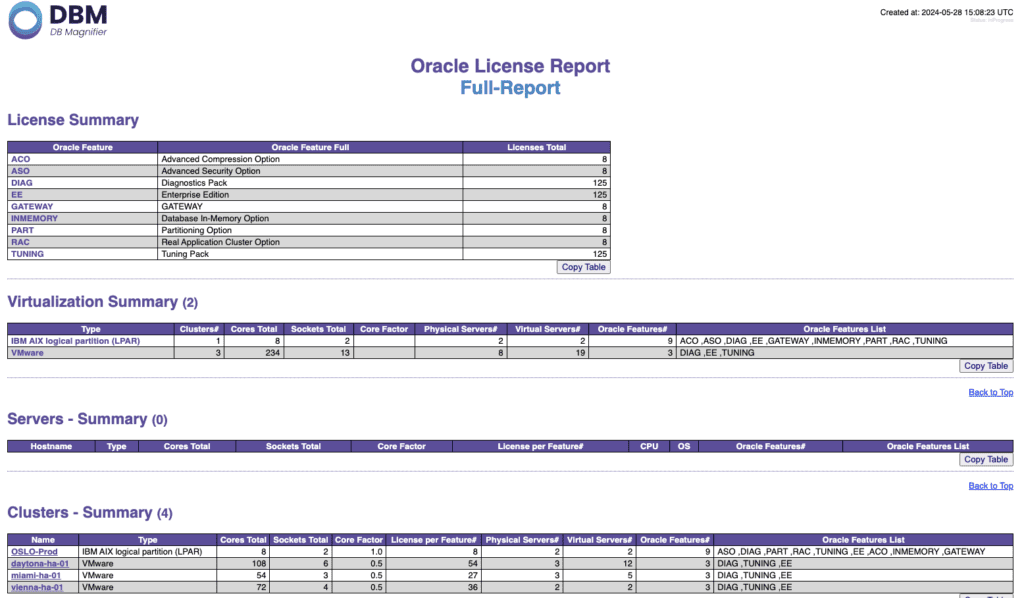This screenshot has width=1024, height=598.
Task: Click the DBM DB Magnifier logo
Action: pos(58,21)
